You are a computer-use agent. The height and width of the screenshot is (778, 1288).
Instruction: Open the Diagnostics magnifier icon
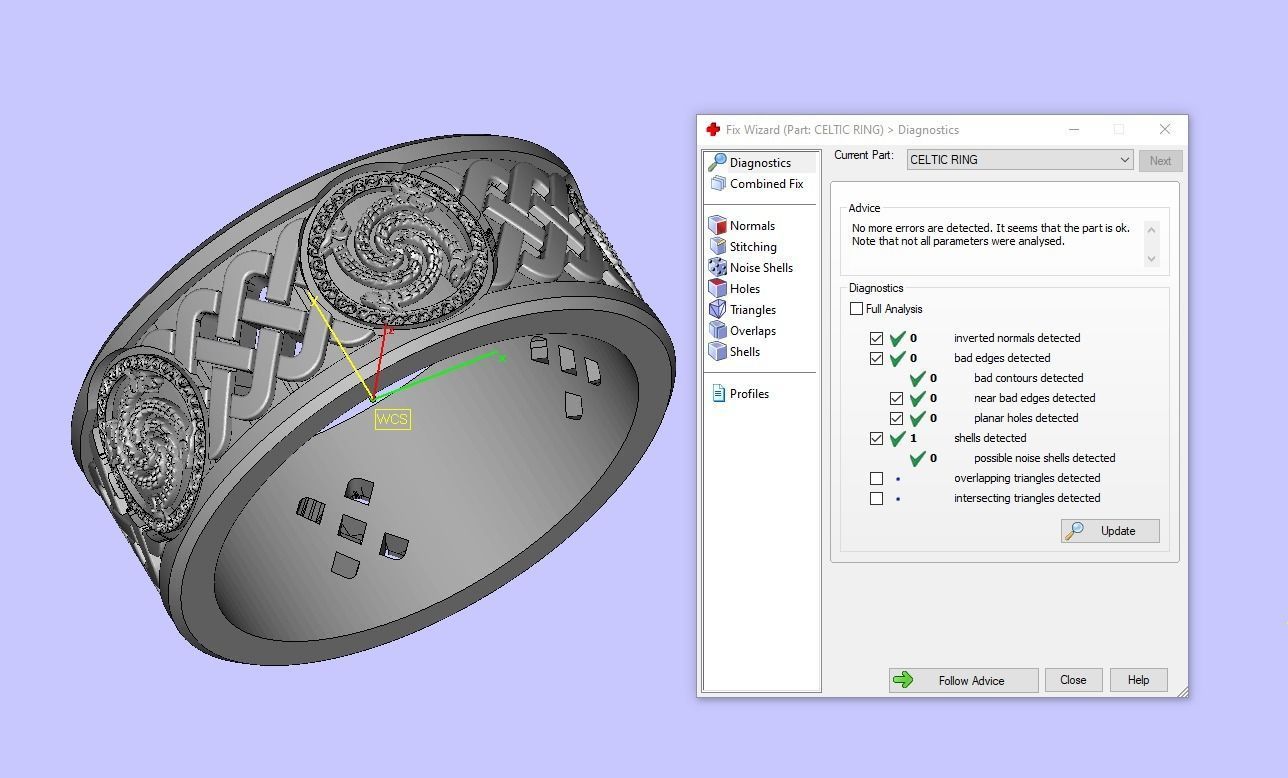pyautogui.click(x=717, y=162)
